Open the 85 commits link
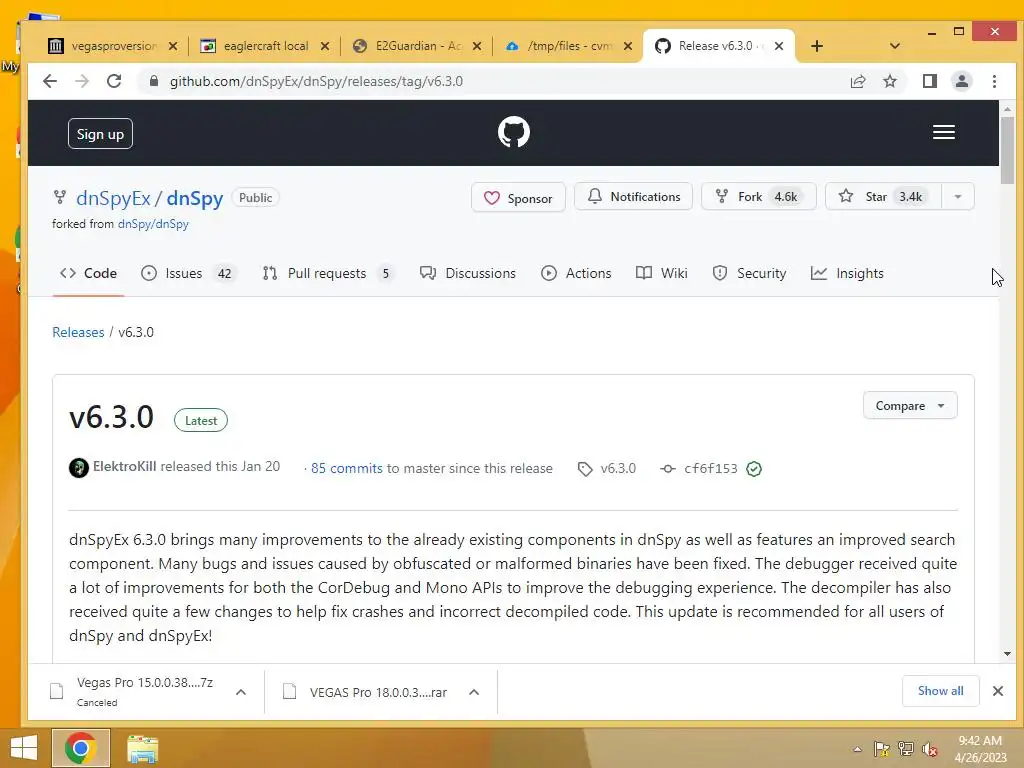Screen dimensions: 1024x768 (346, 468)
